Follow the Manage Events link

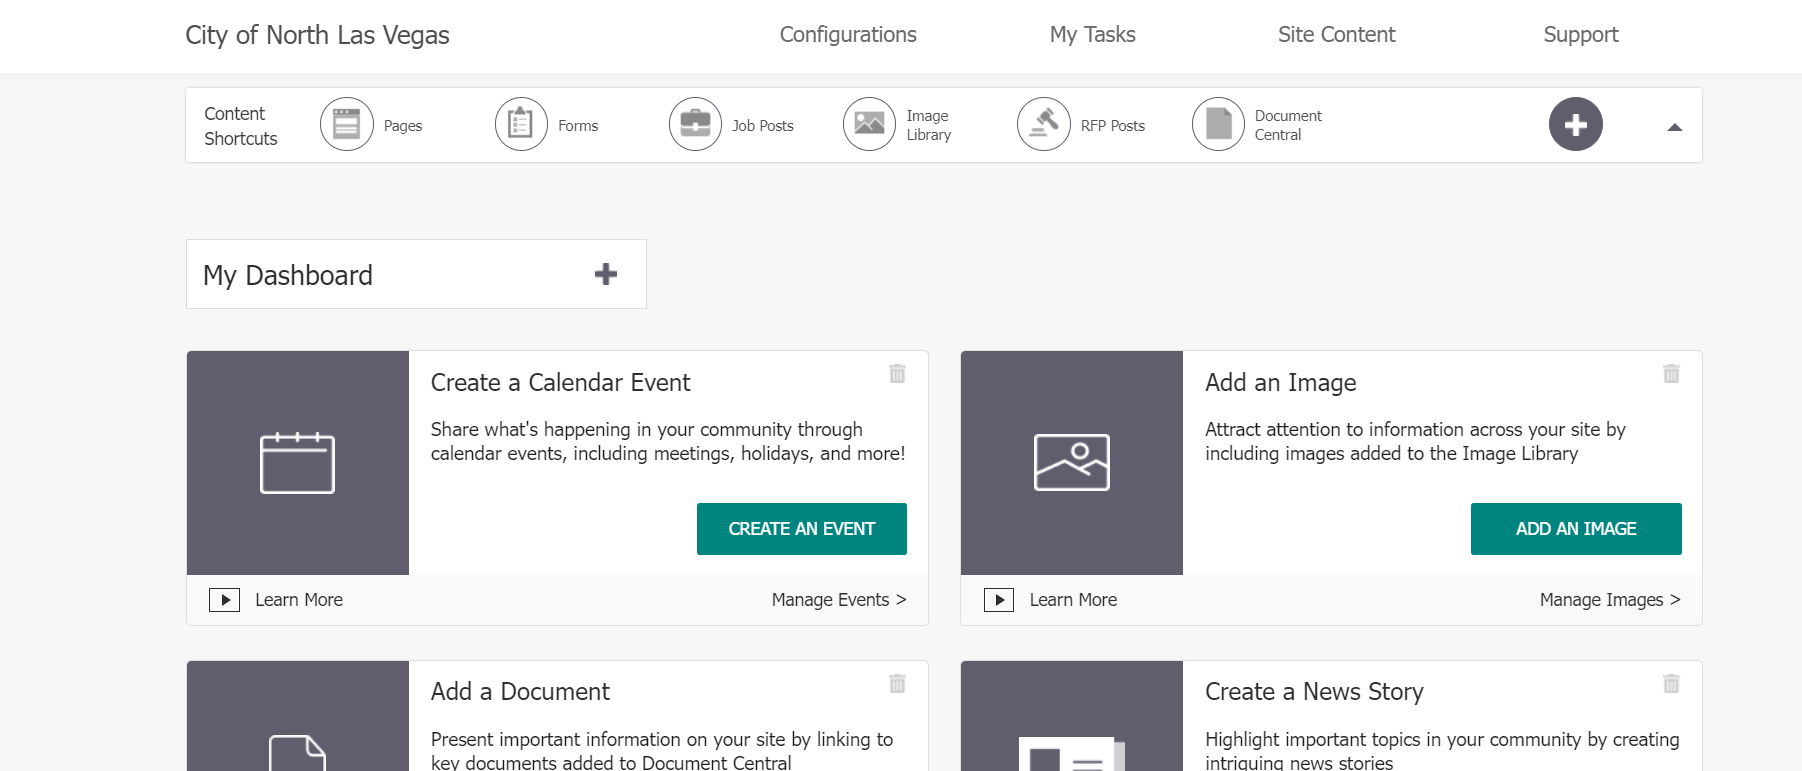(838, 600)
